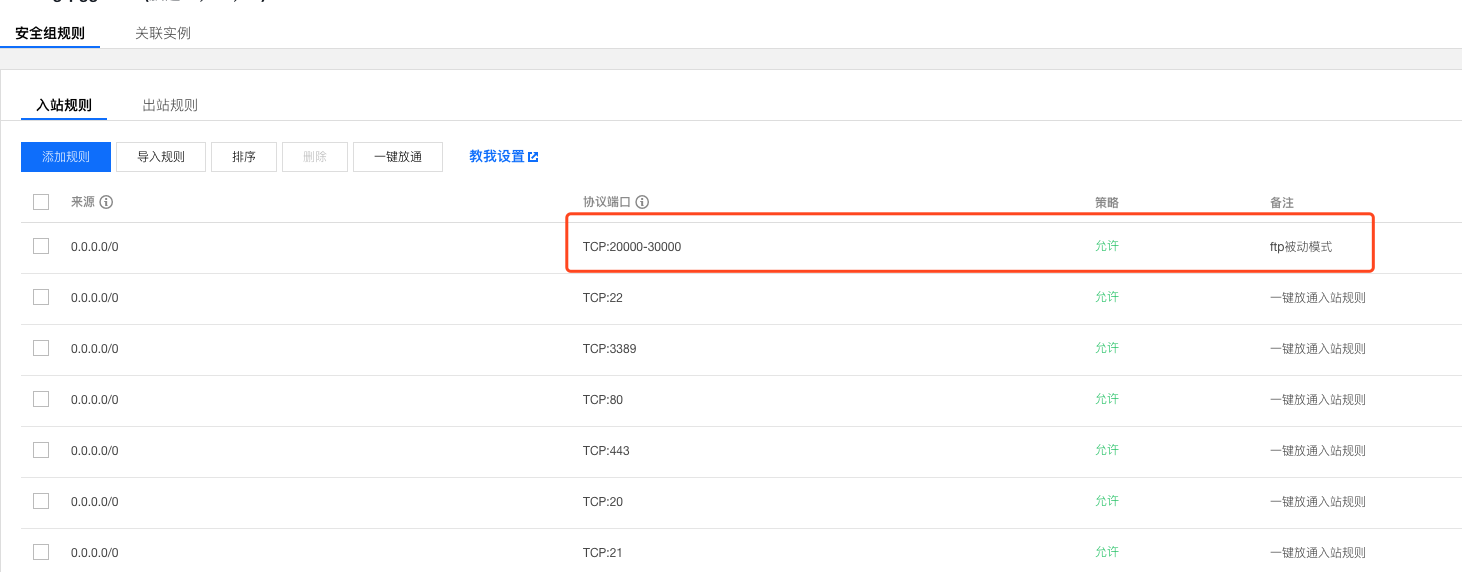Click the 来源 column header

(83, 202)
